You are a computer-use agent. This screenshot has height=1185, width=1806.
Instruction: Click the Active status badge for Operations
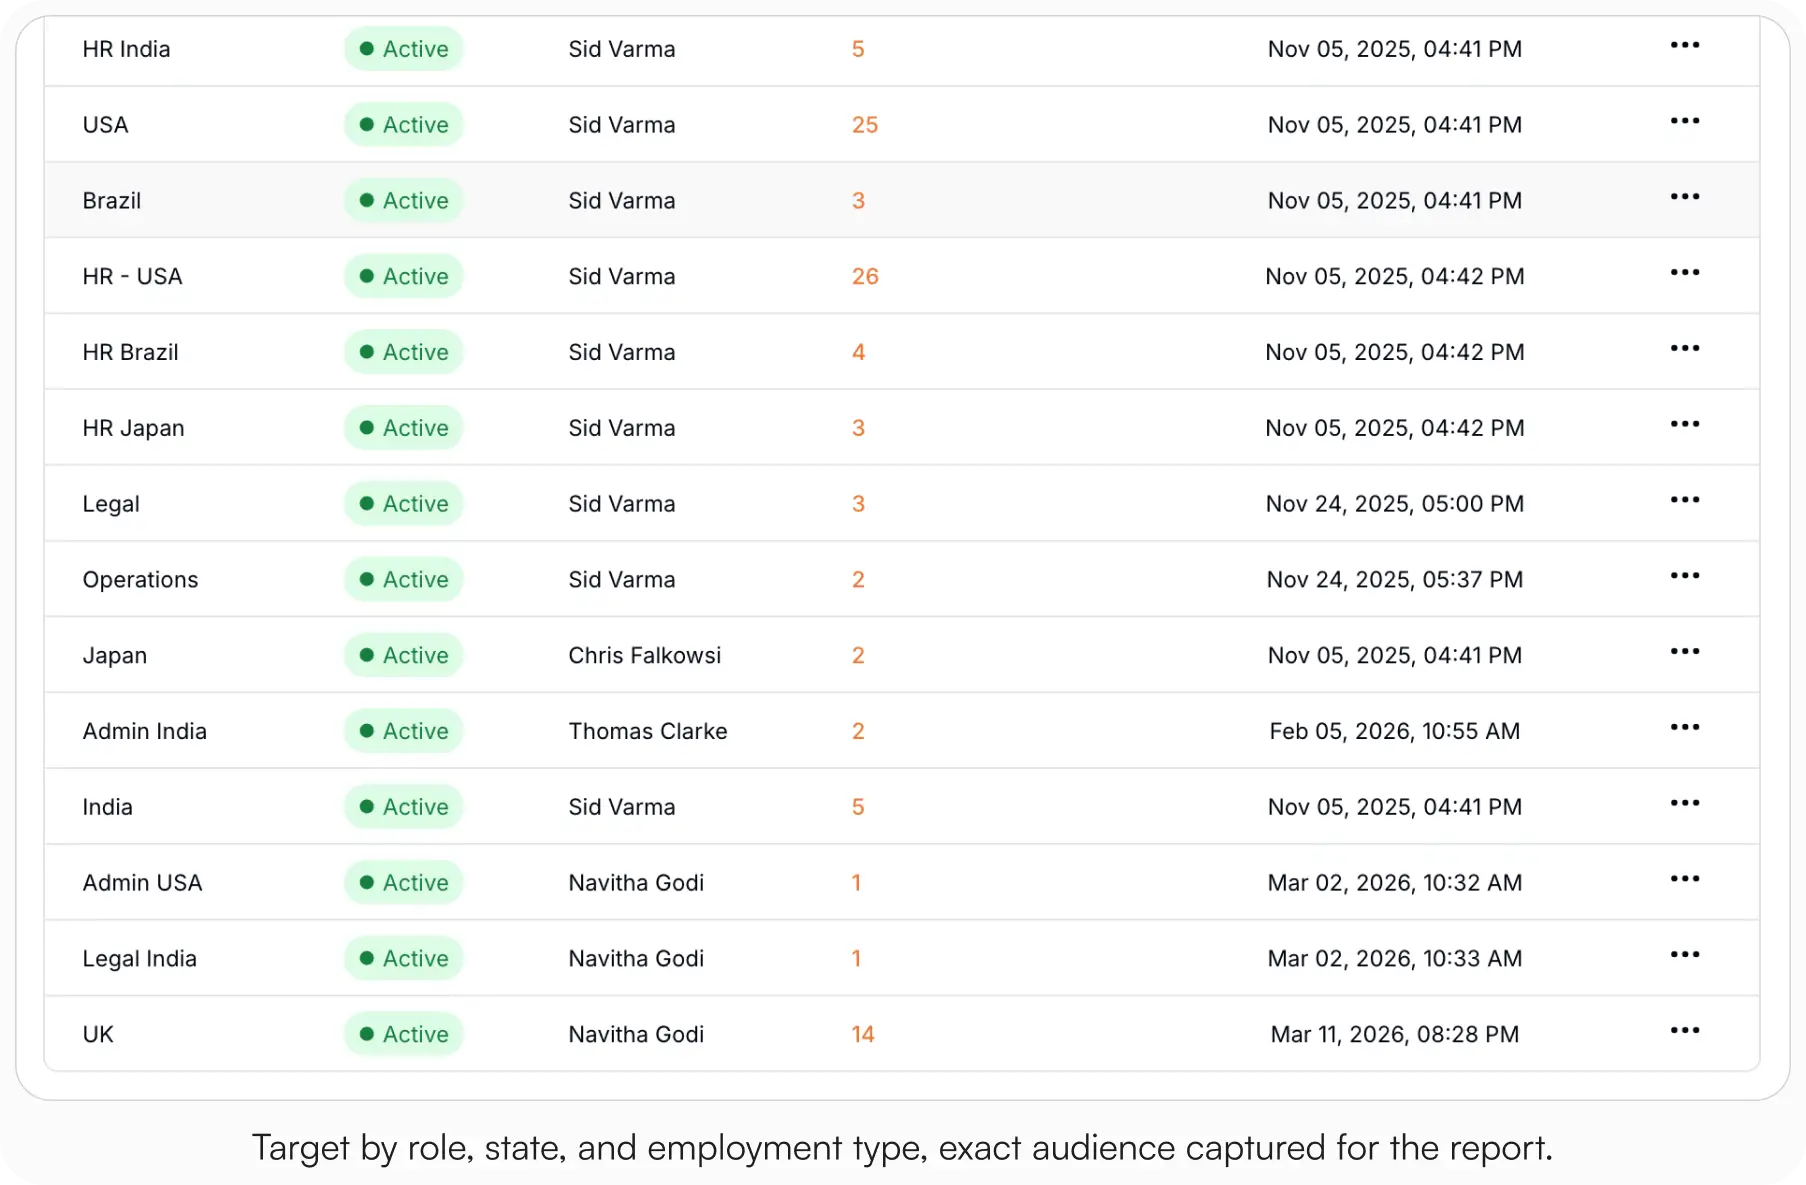point(404,580)
